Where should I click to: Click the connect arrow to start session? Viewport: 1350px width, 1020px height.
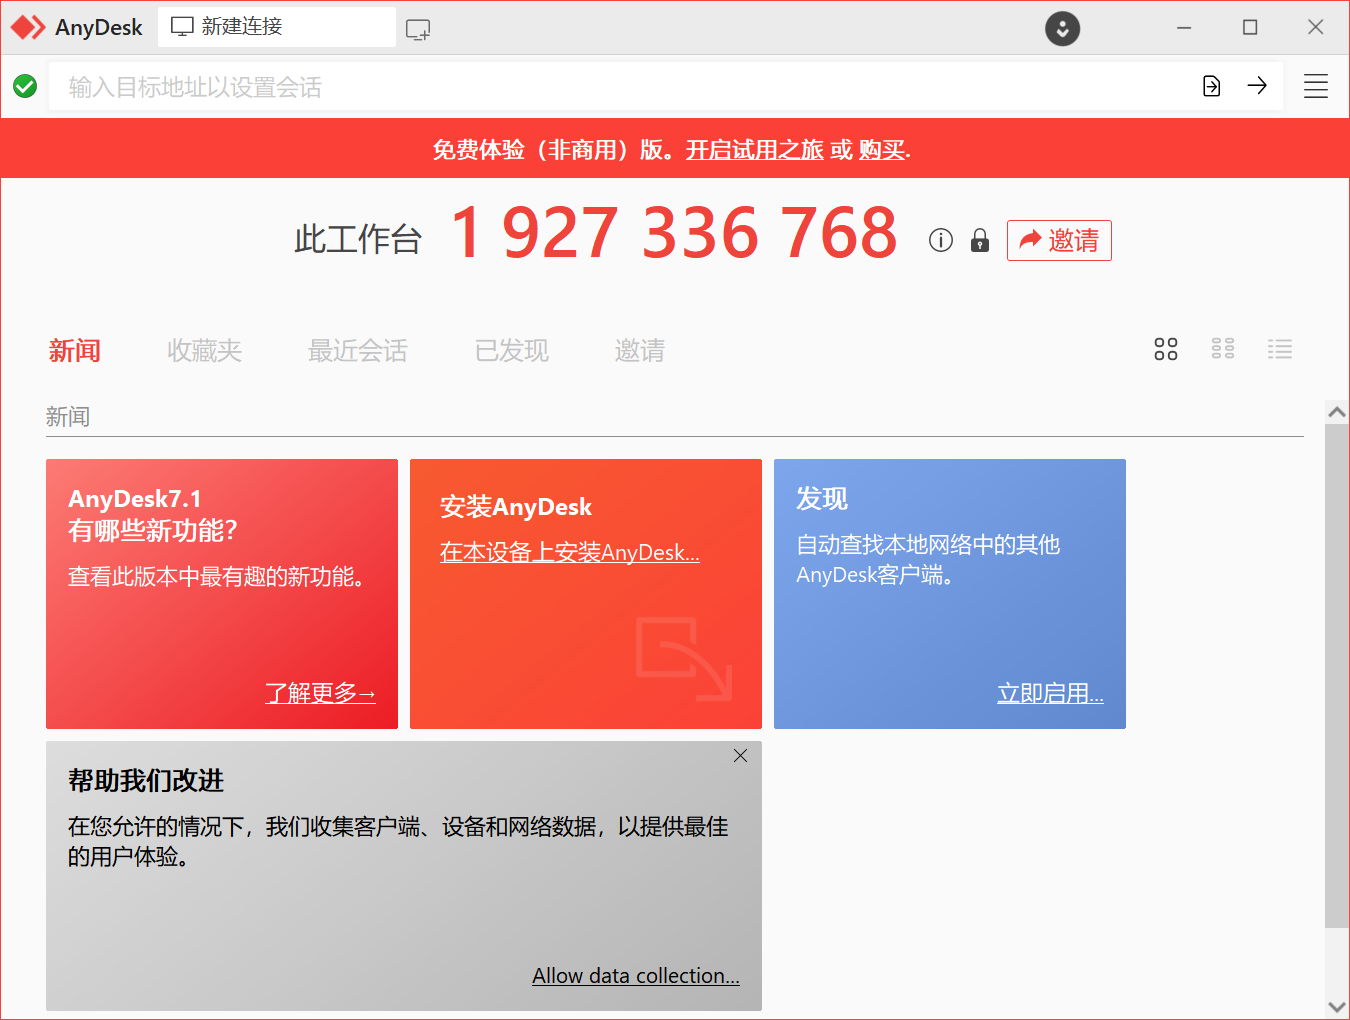coord(1257,86)
